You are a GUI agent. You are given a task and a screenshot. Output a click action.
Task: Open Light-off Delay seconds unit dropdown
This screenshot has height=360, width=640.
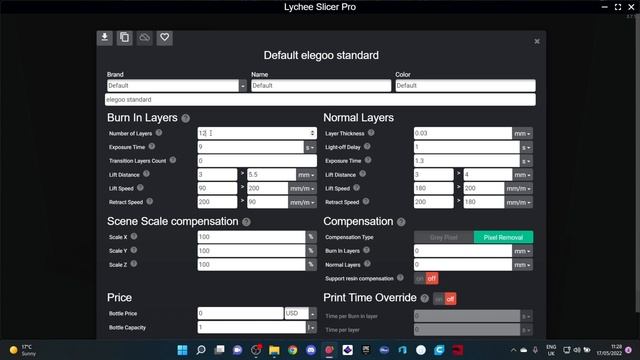[526, 147]
